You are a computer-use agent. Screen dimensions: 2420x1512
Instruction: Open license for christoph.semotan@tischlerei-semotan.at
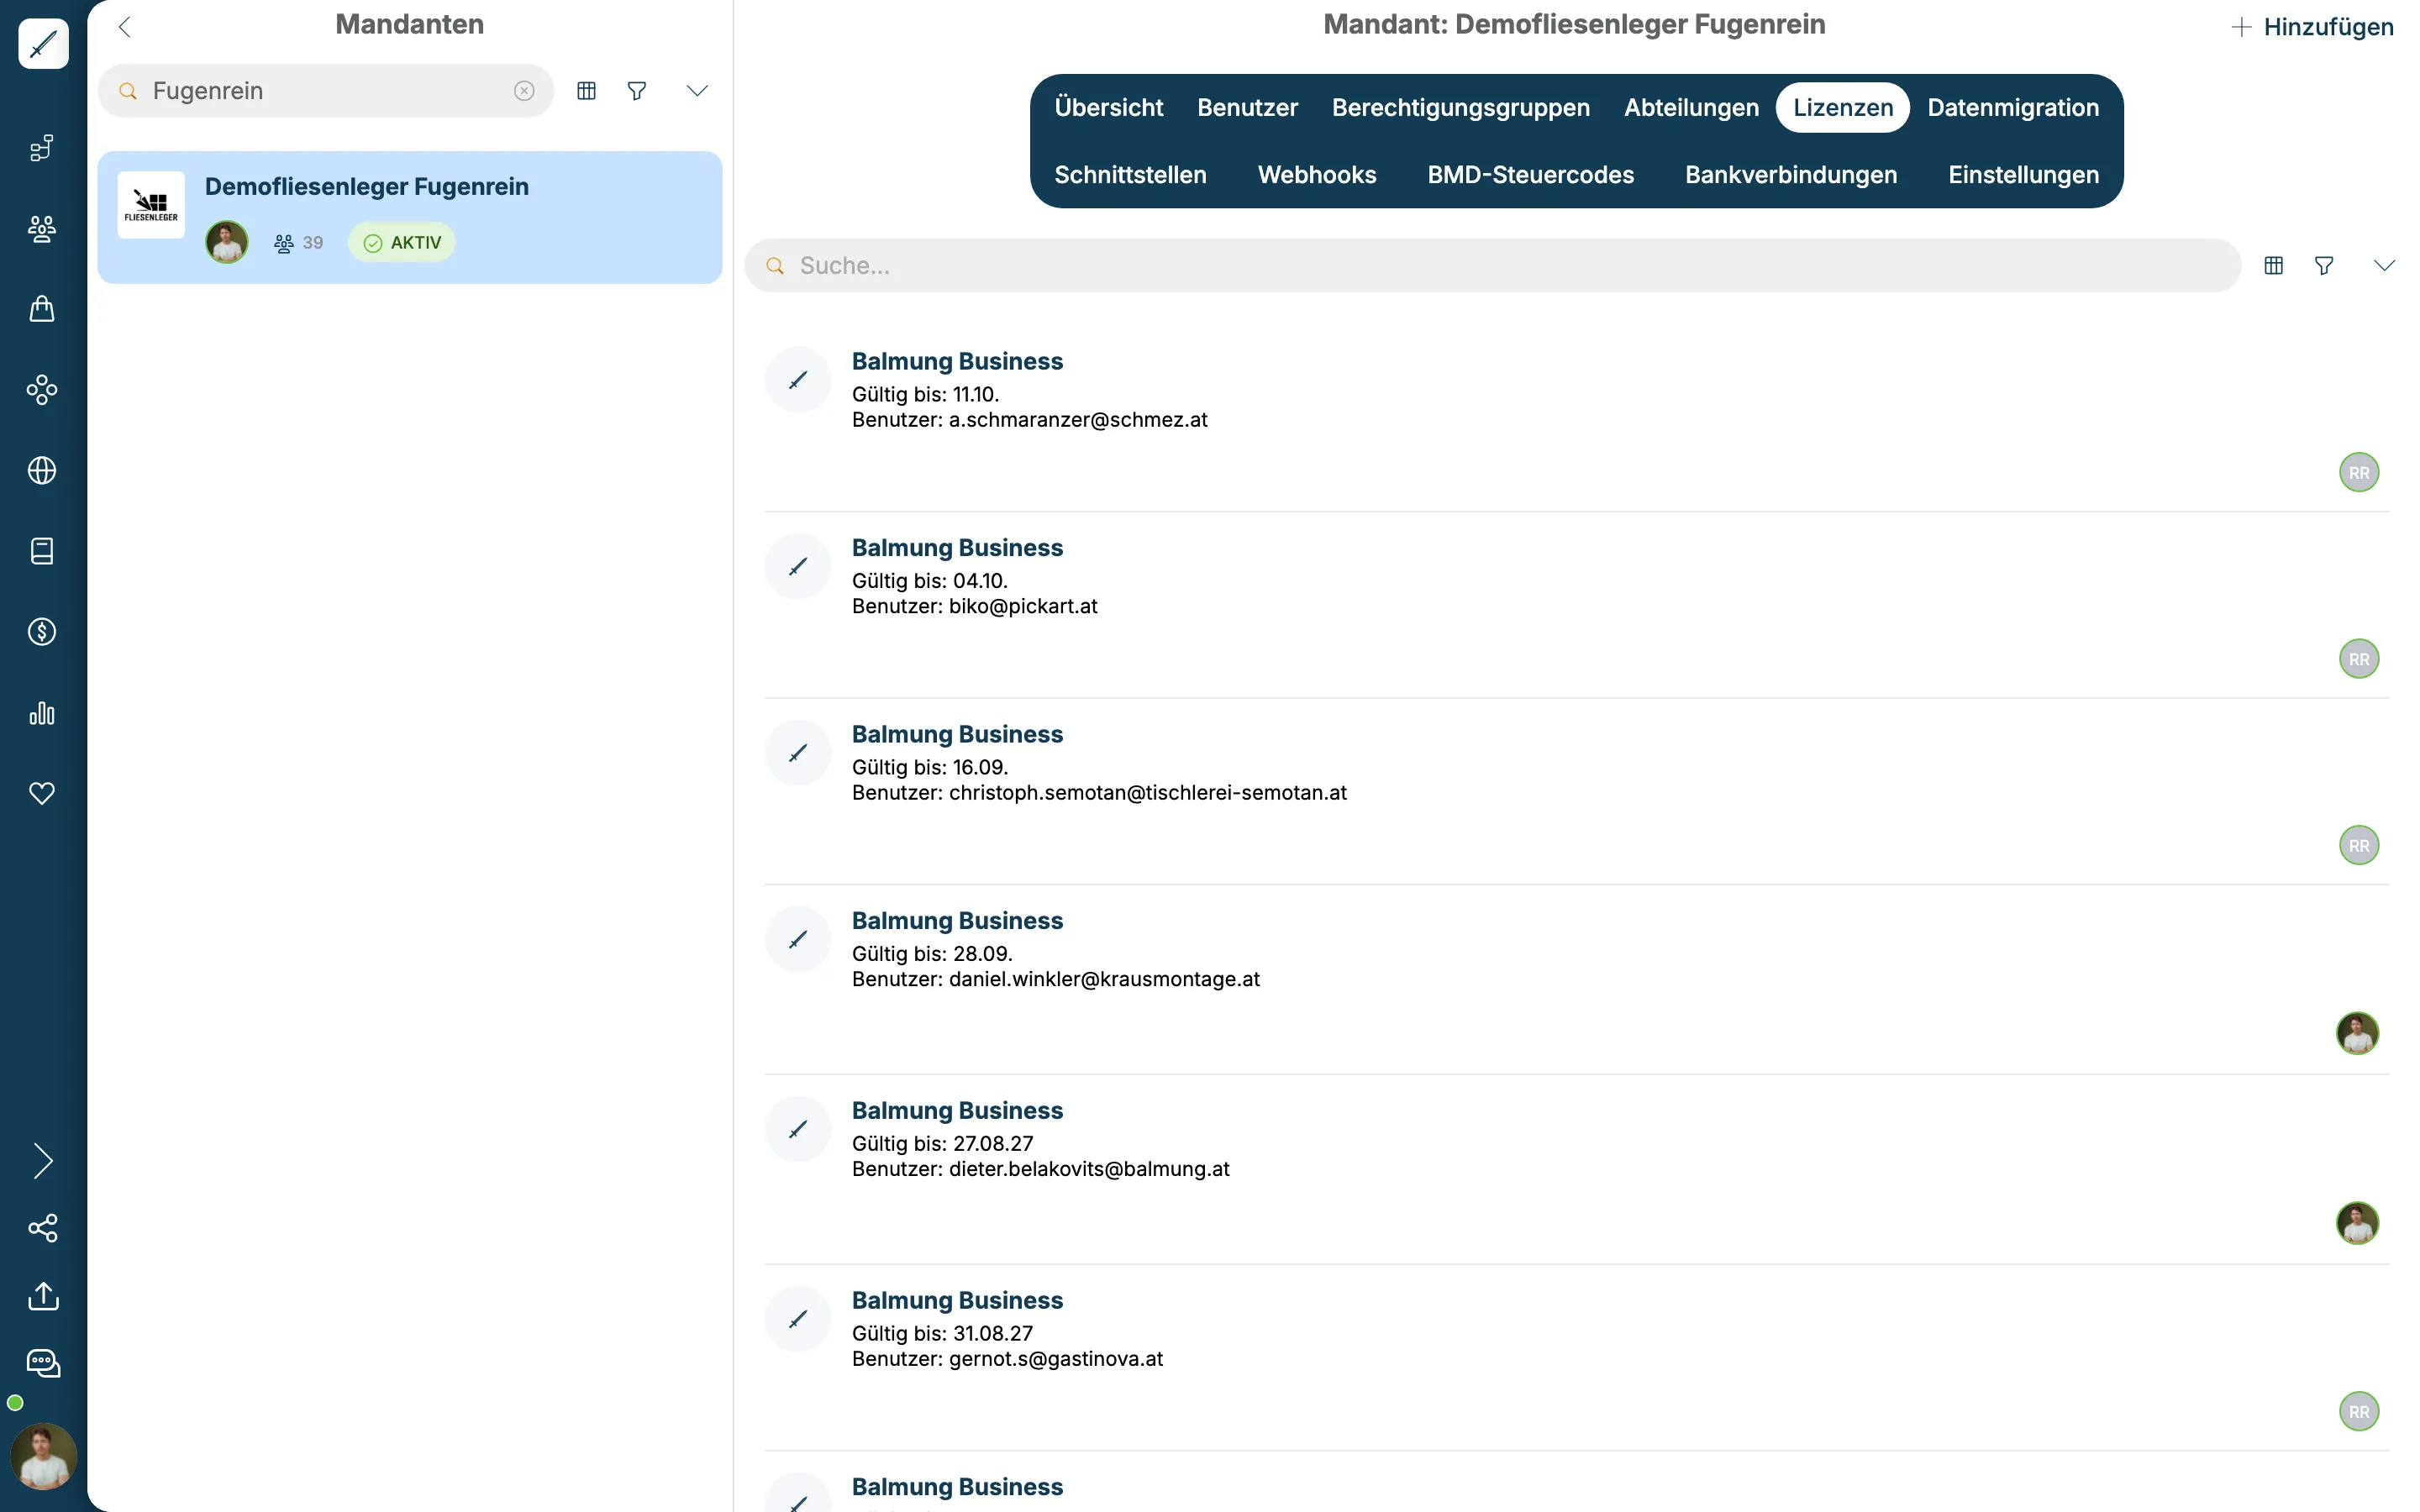[x=1576, y=792]
